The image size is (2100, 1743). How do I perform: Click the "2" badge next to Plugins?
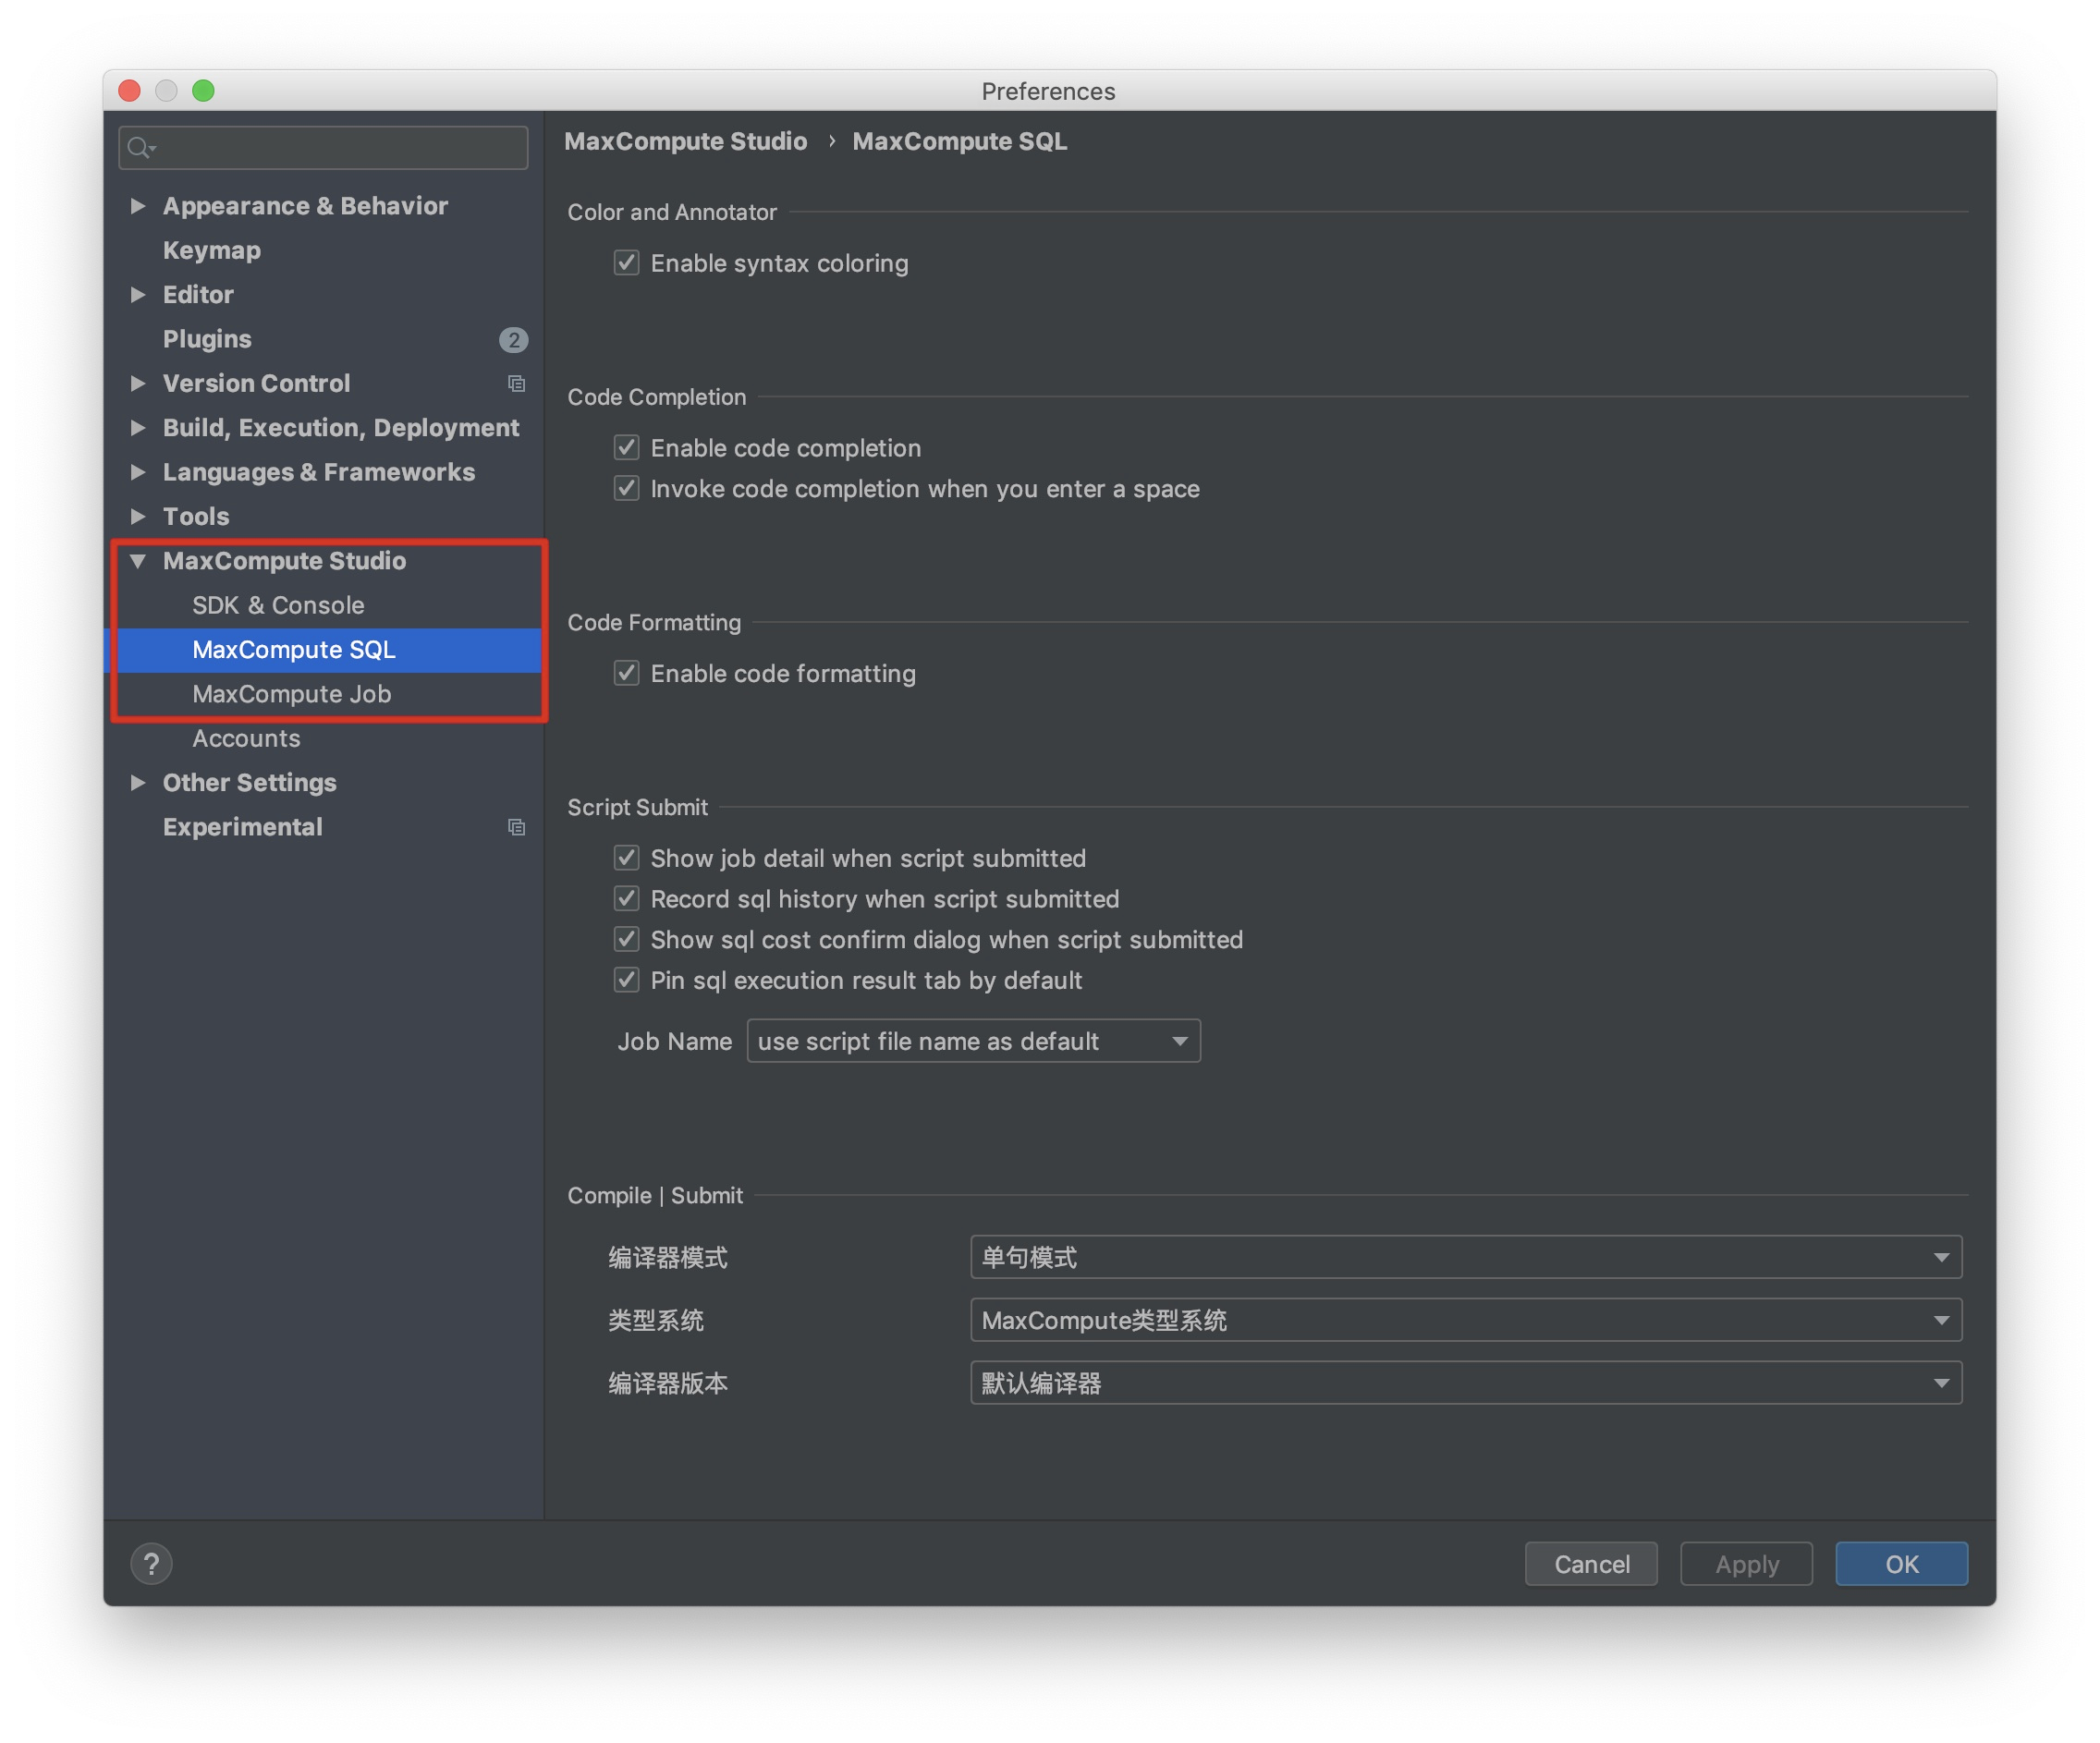point(513,339)
